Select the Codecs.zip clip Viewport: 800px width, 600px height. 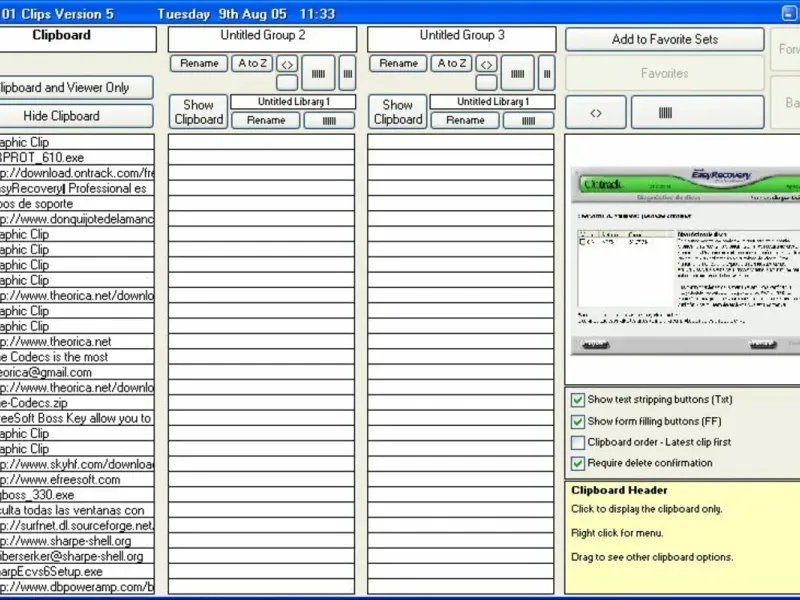pos(77,403)
